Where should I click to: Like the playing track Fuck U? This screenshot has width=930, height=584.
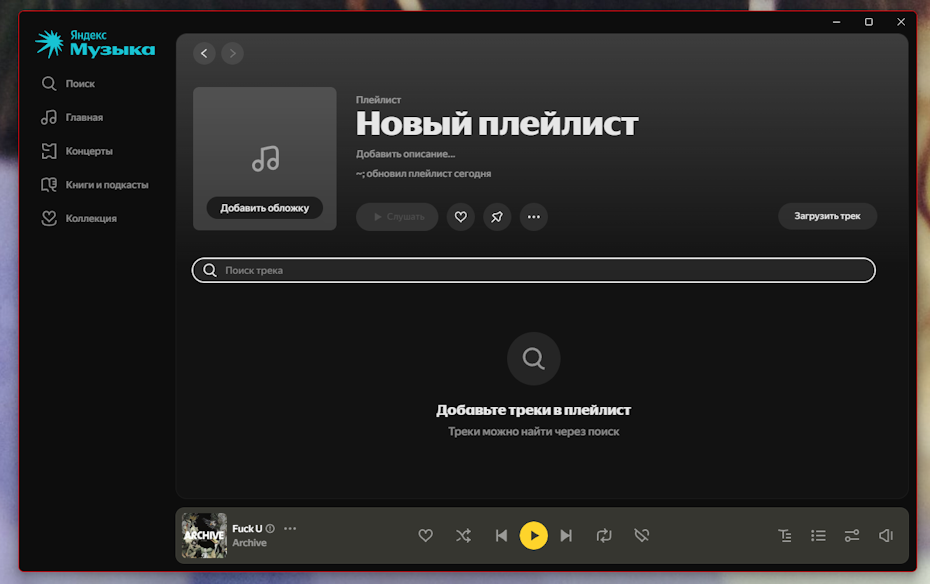425,535
